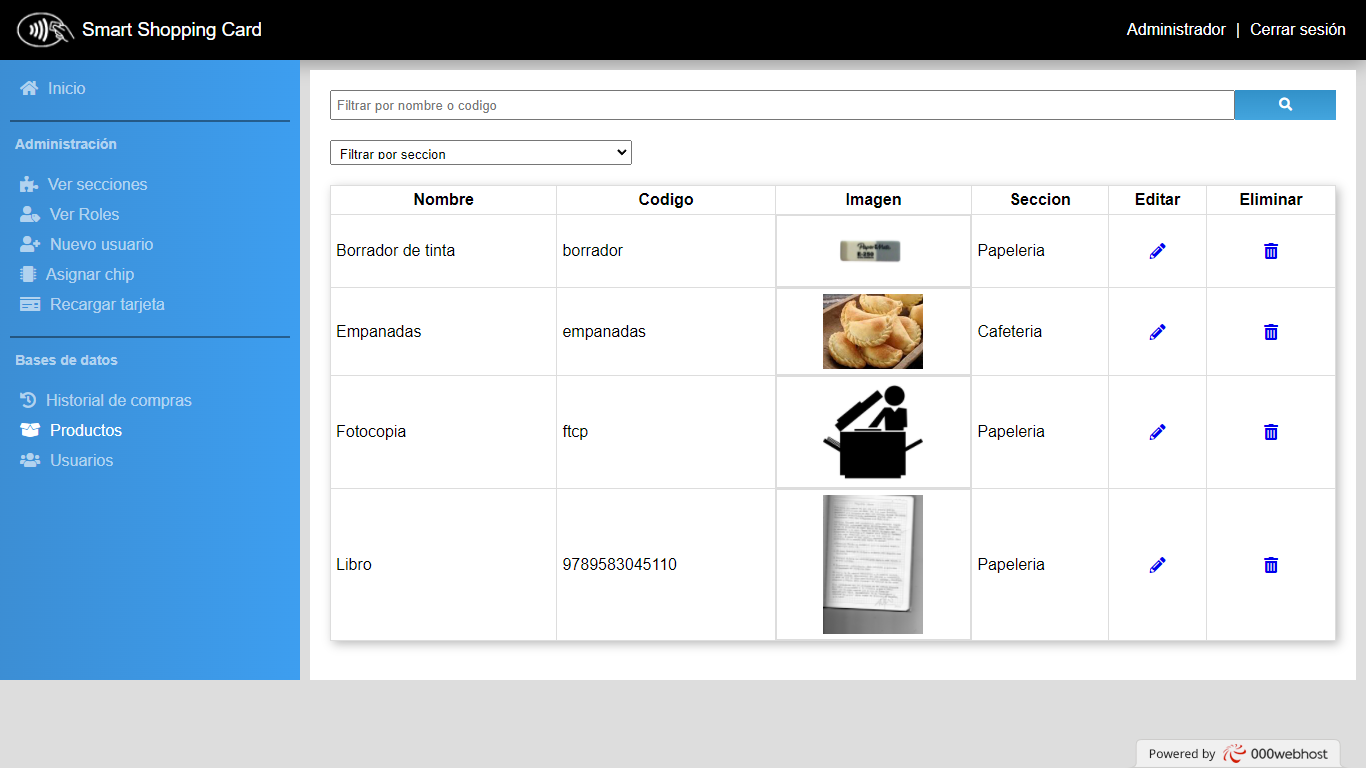This screenshot has height=768, width=1366.
Task: Click the Seccion column header
Action: pos(1040,200)
